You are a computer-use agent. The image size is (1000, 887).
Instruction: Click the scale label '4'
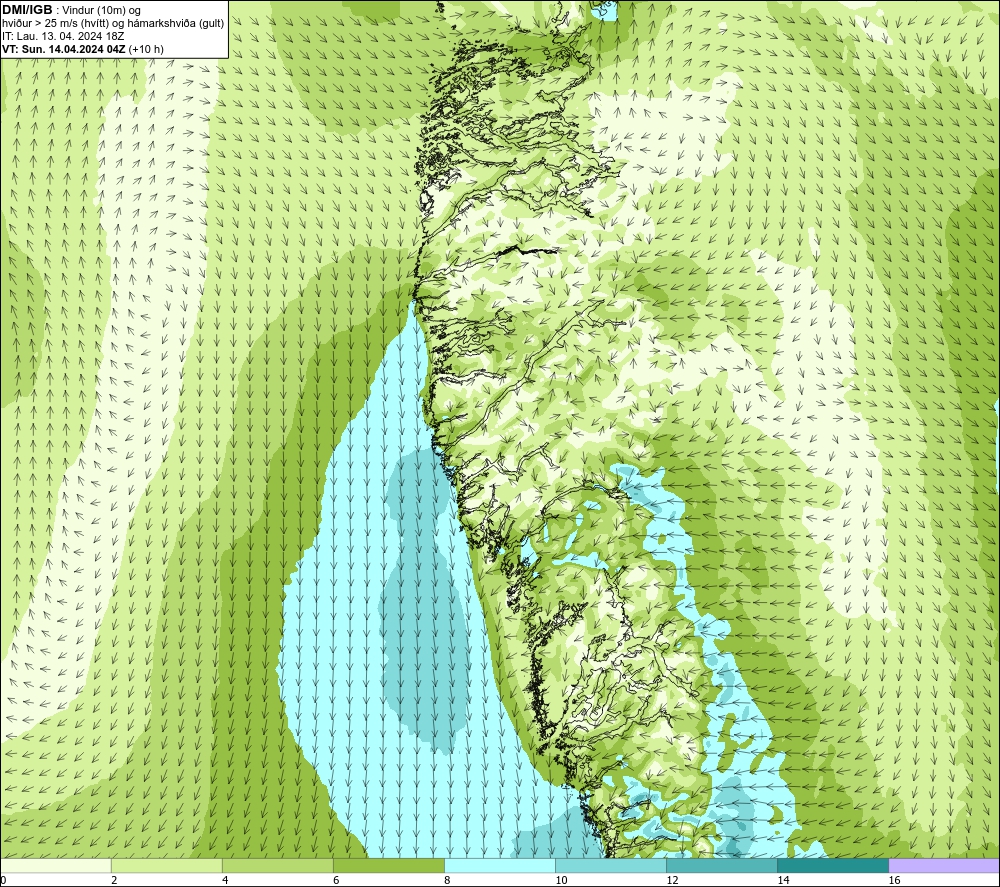(225, 881)
